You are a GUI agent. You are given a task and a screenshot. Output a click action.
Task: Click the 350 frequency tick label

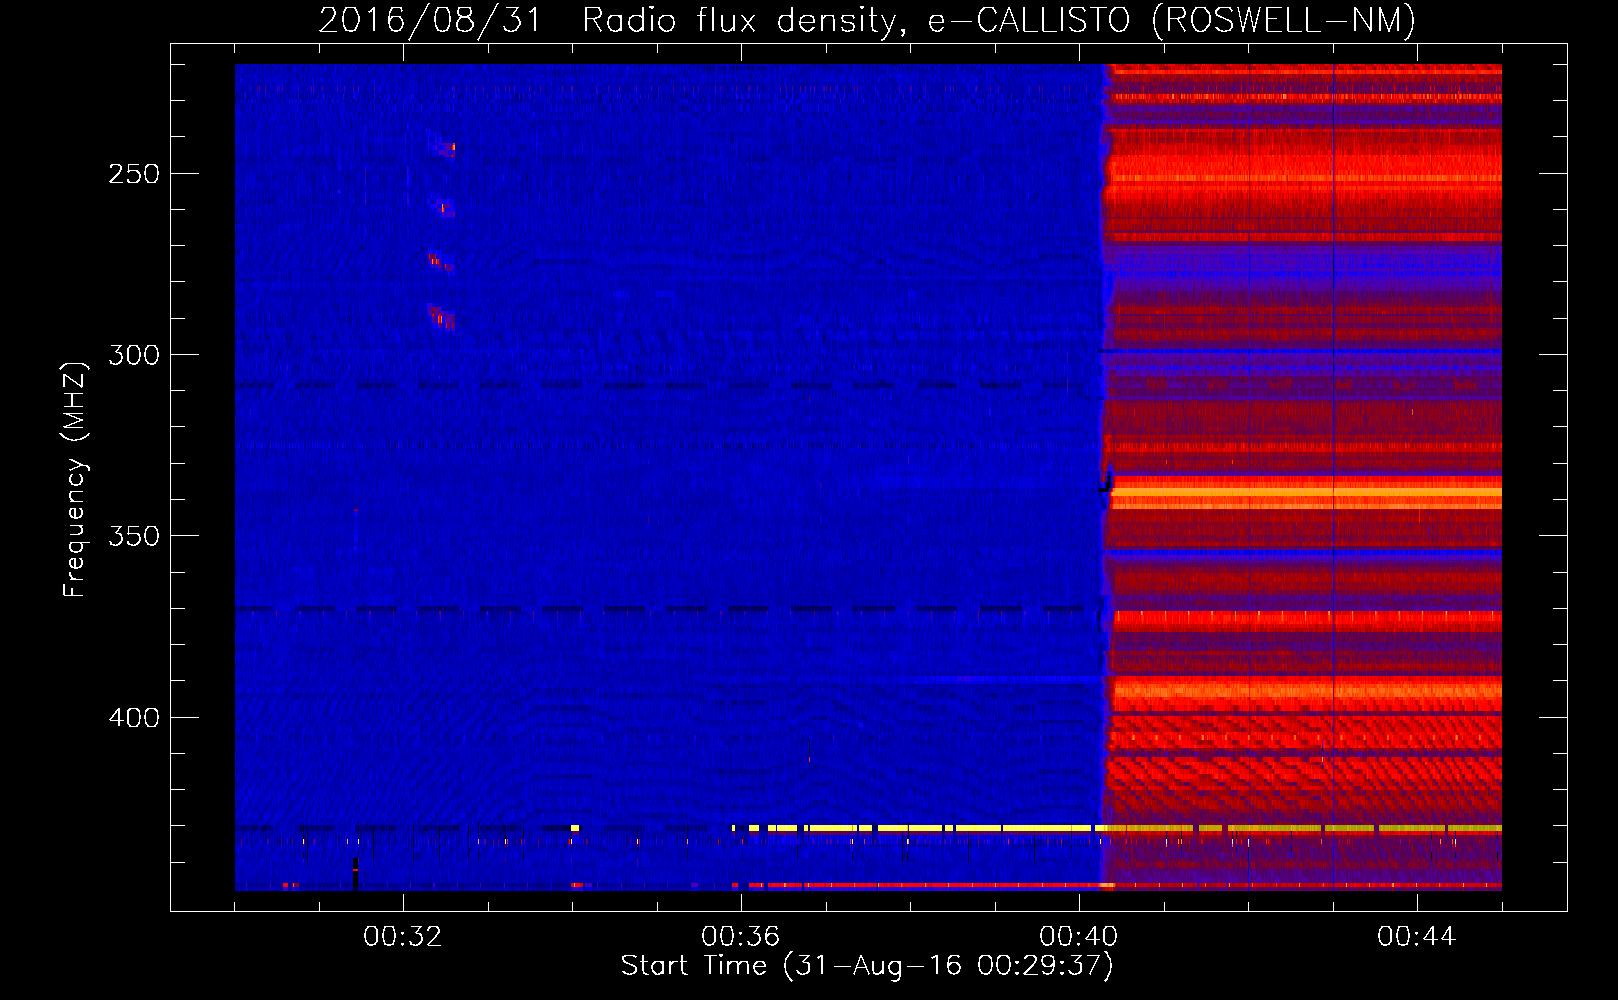(x=134, y=536)
